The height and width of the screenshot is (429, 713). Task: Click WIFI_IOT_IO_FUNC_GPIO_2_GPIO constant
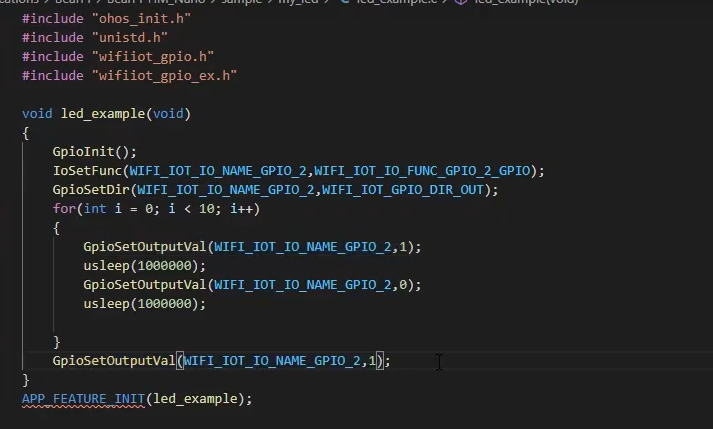[x=422, y=171]
